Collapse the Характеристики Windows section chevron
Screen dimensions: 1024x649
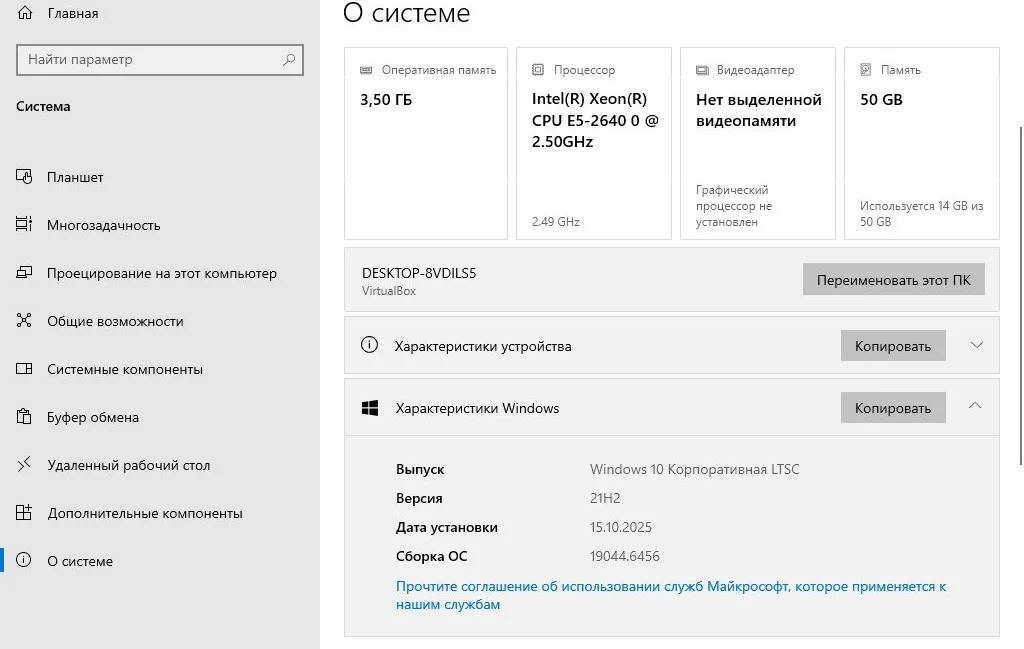click(x=976, y=406)
